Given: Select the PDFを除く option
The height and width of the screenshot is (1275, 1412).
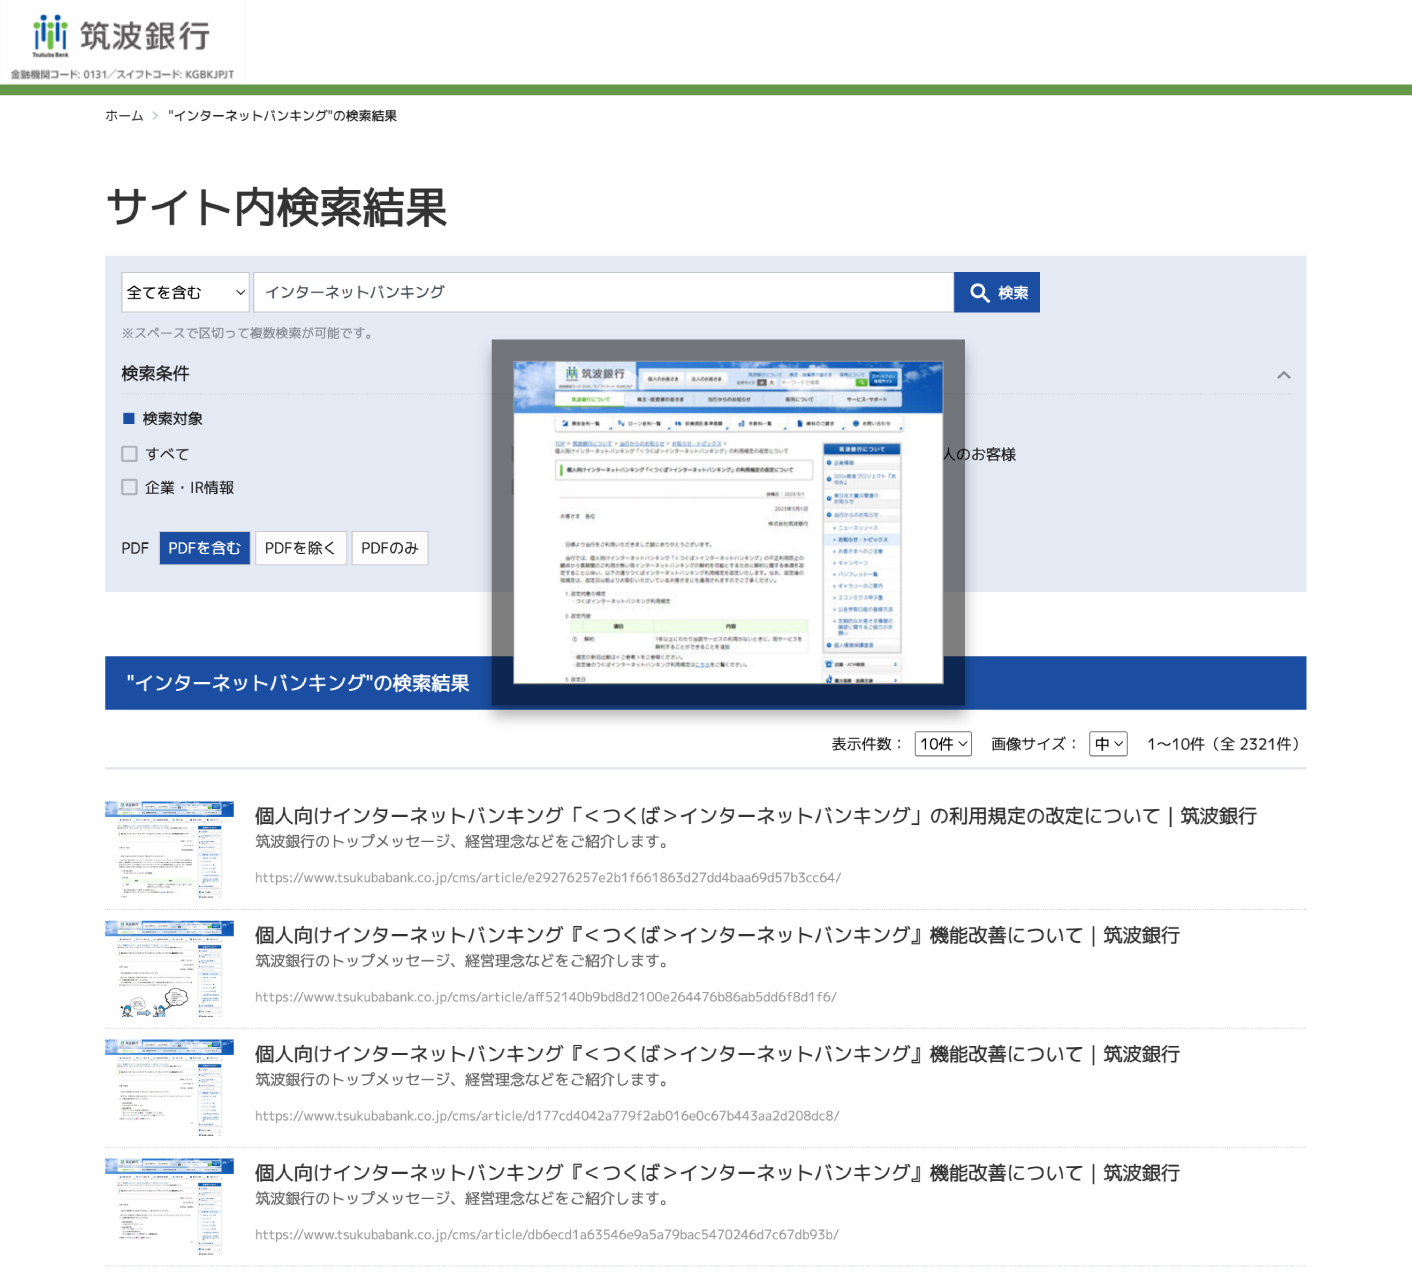Looking at the screenshot, I should click(x=300, y=548).
